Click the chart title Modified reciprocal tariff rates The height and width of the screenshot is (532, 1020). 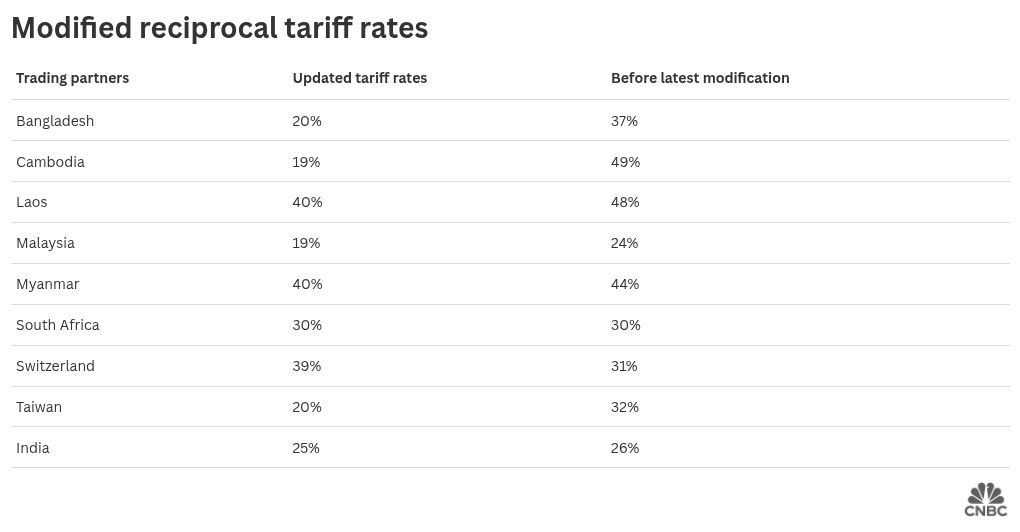pyautogui.click(x=220, y=28)
